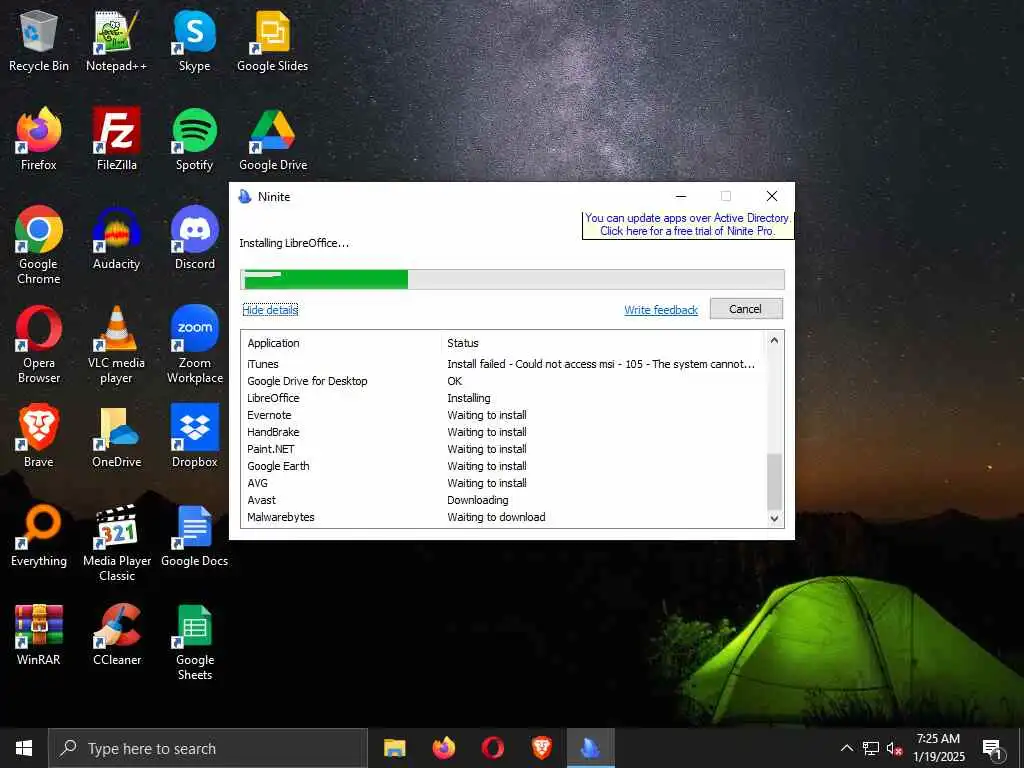This screenshot has width=1024, height=768.
Task: Select the Opera Browser desktop shortcut
Action: point(39,344)
